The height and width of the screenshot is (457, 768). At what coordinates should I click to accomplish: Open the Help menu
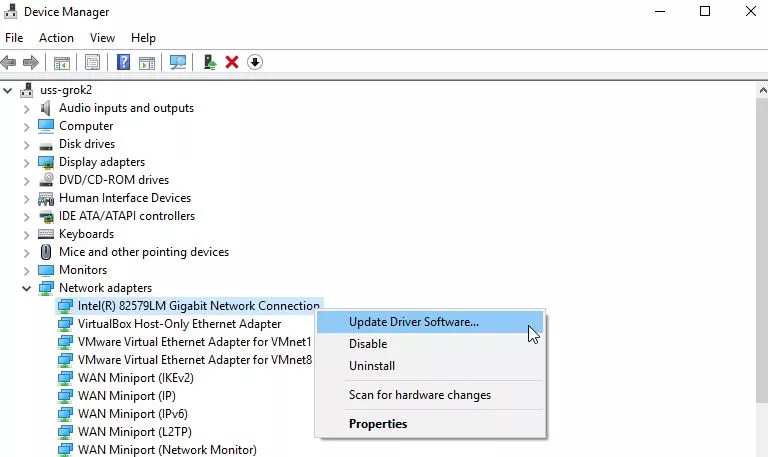point(144,38)
